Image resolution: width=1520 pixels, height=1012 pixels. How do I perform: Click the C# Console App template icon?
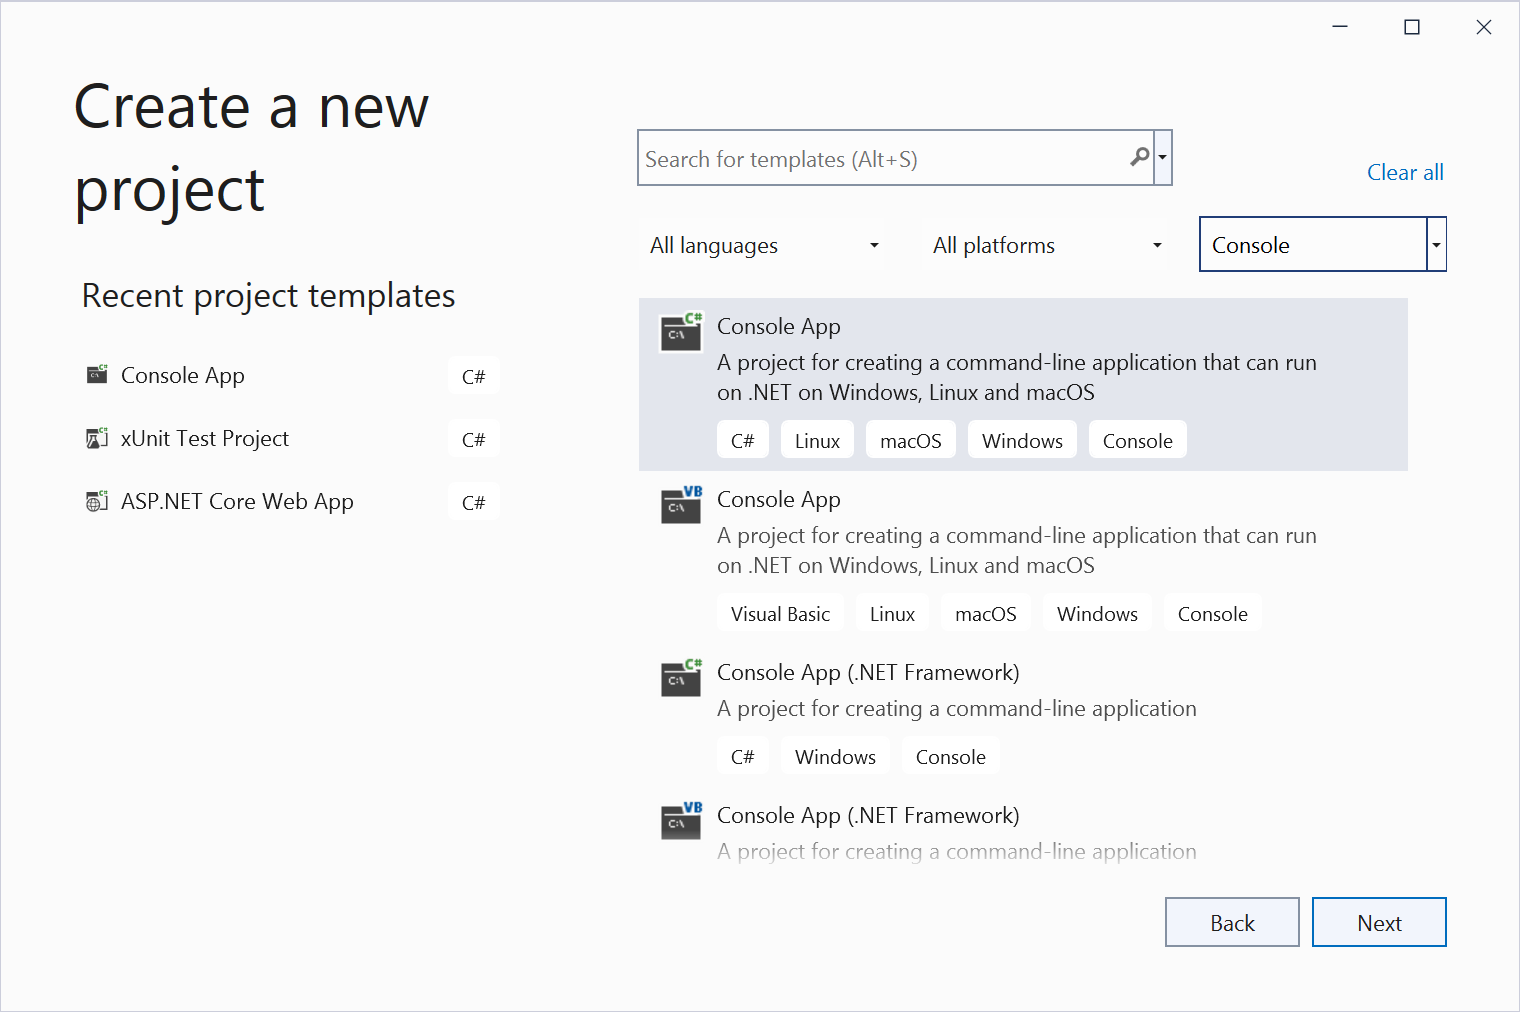click(x=681, y=332)
